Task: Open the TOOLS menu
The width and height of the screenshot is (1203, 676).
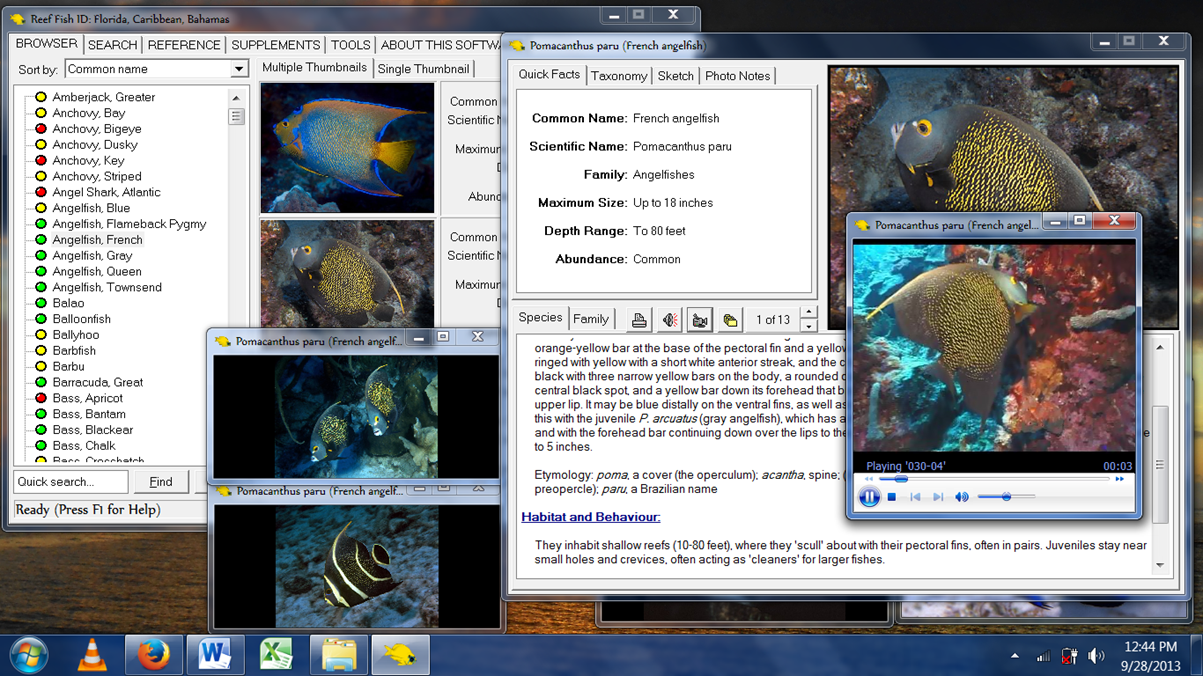Action: pos(351,44)
